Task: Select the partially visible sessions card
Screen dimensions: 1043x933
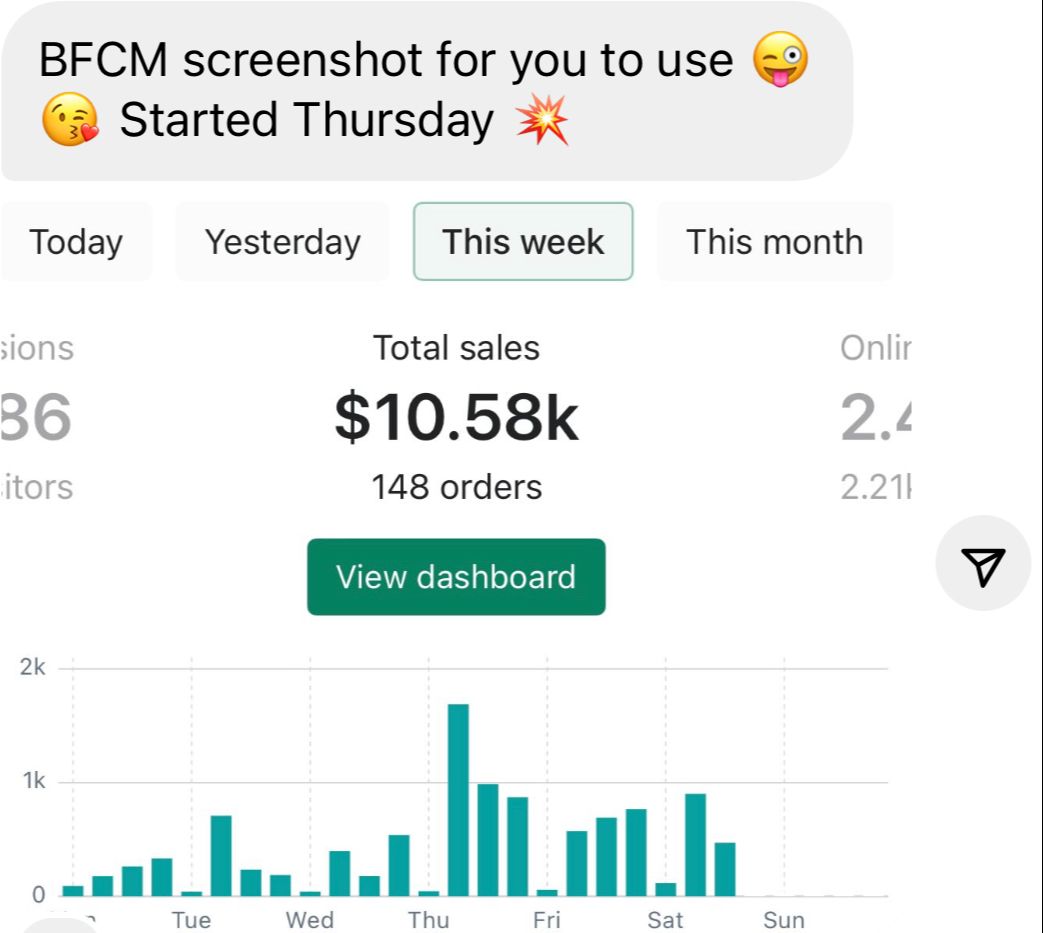Action: click(40, 418)
